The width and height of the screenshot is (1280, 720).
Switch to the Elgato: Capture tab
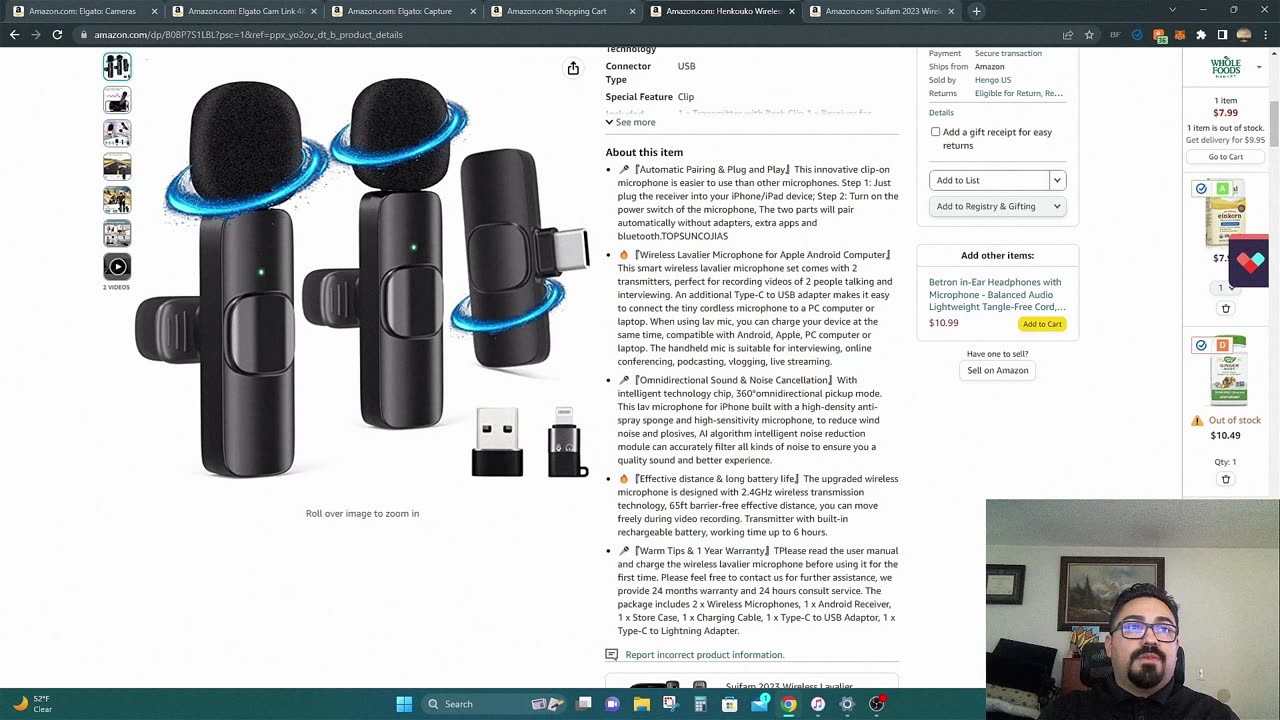[403, 11]
